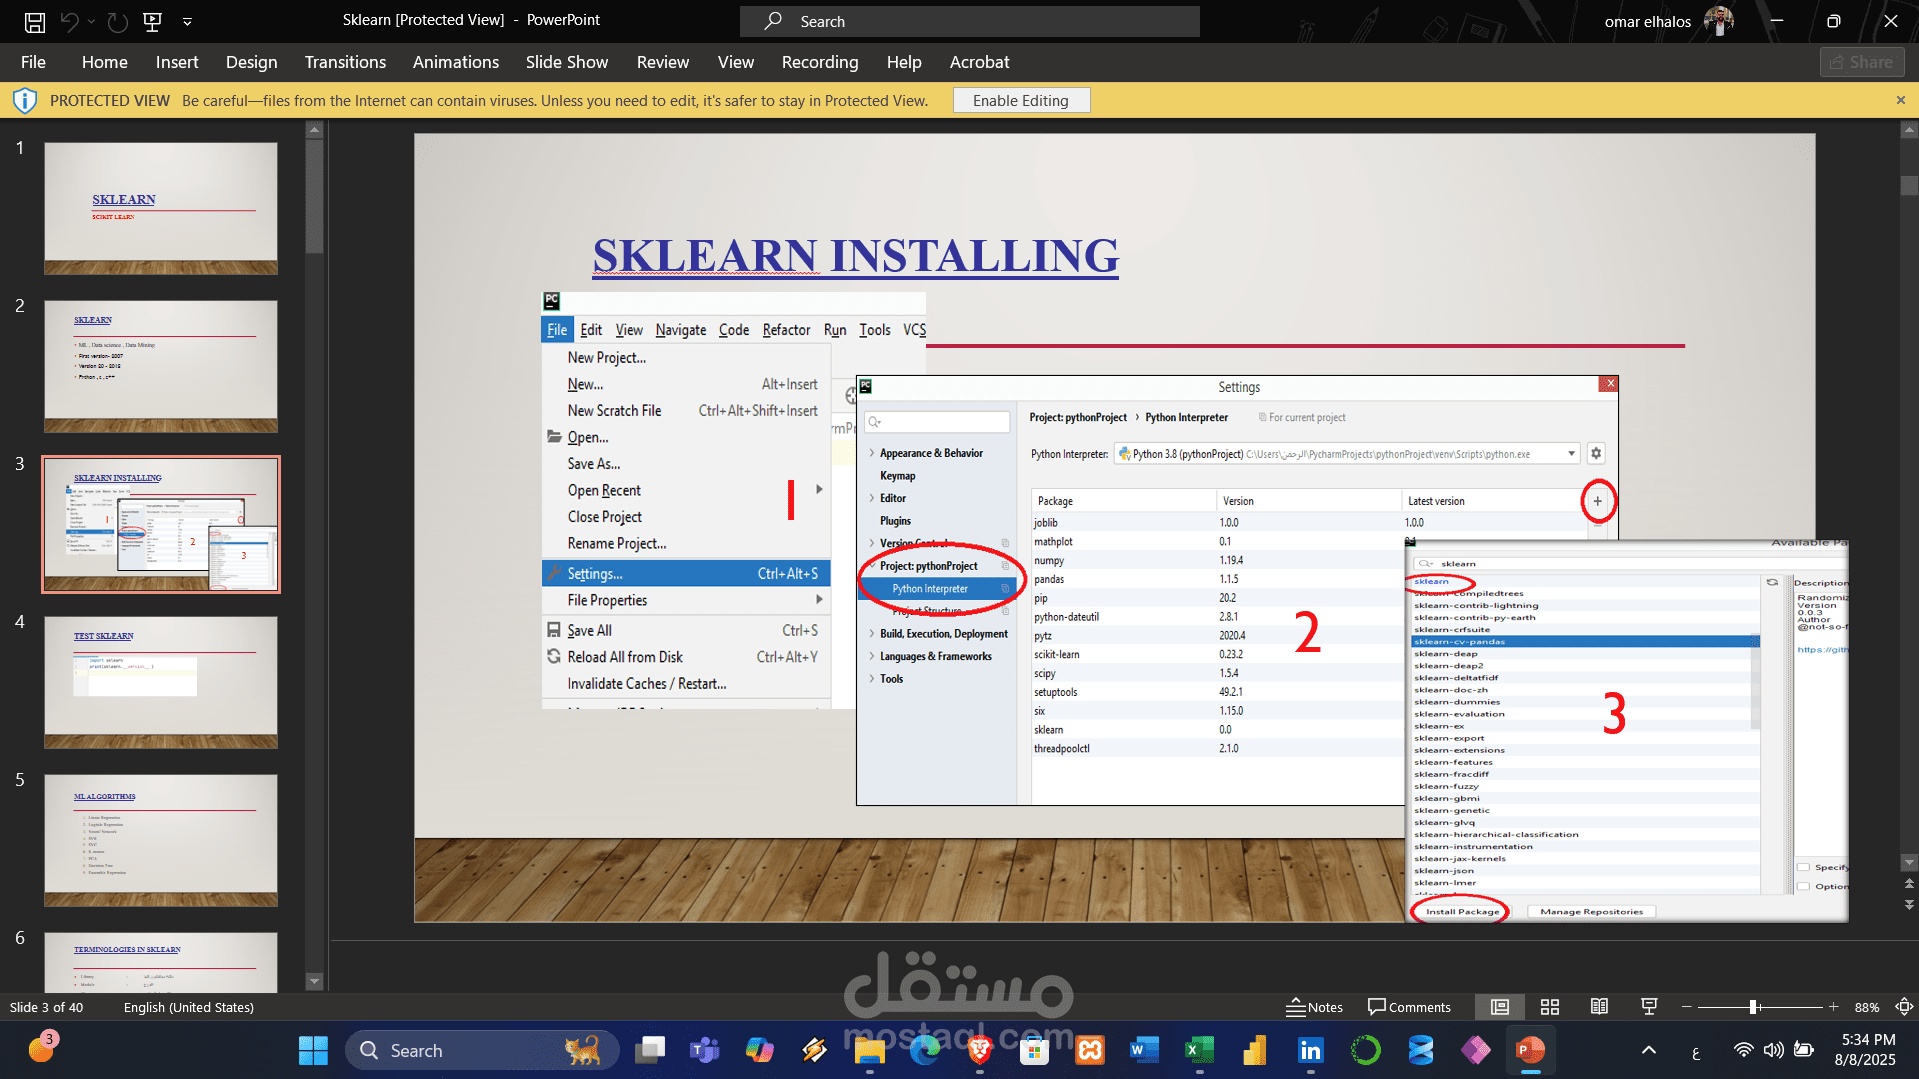Click the Repeat/Redo circular arrow icon

[118, 21]
